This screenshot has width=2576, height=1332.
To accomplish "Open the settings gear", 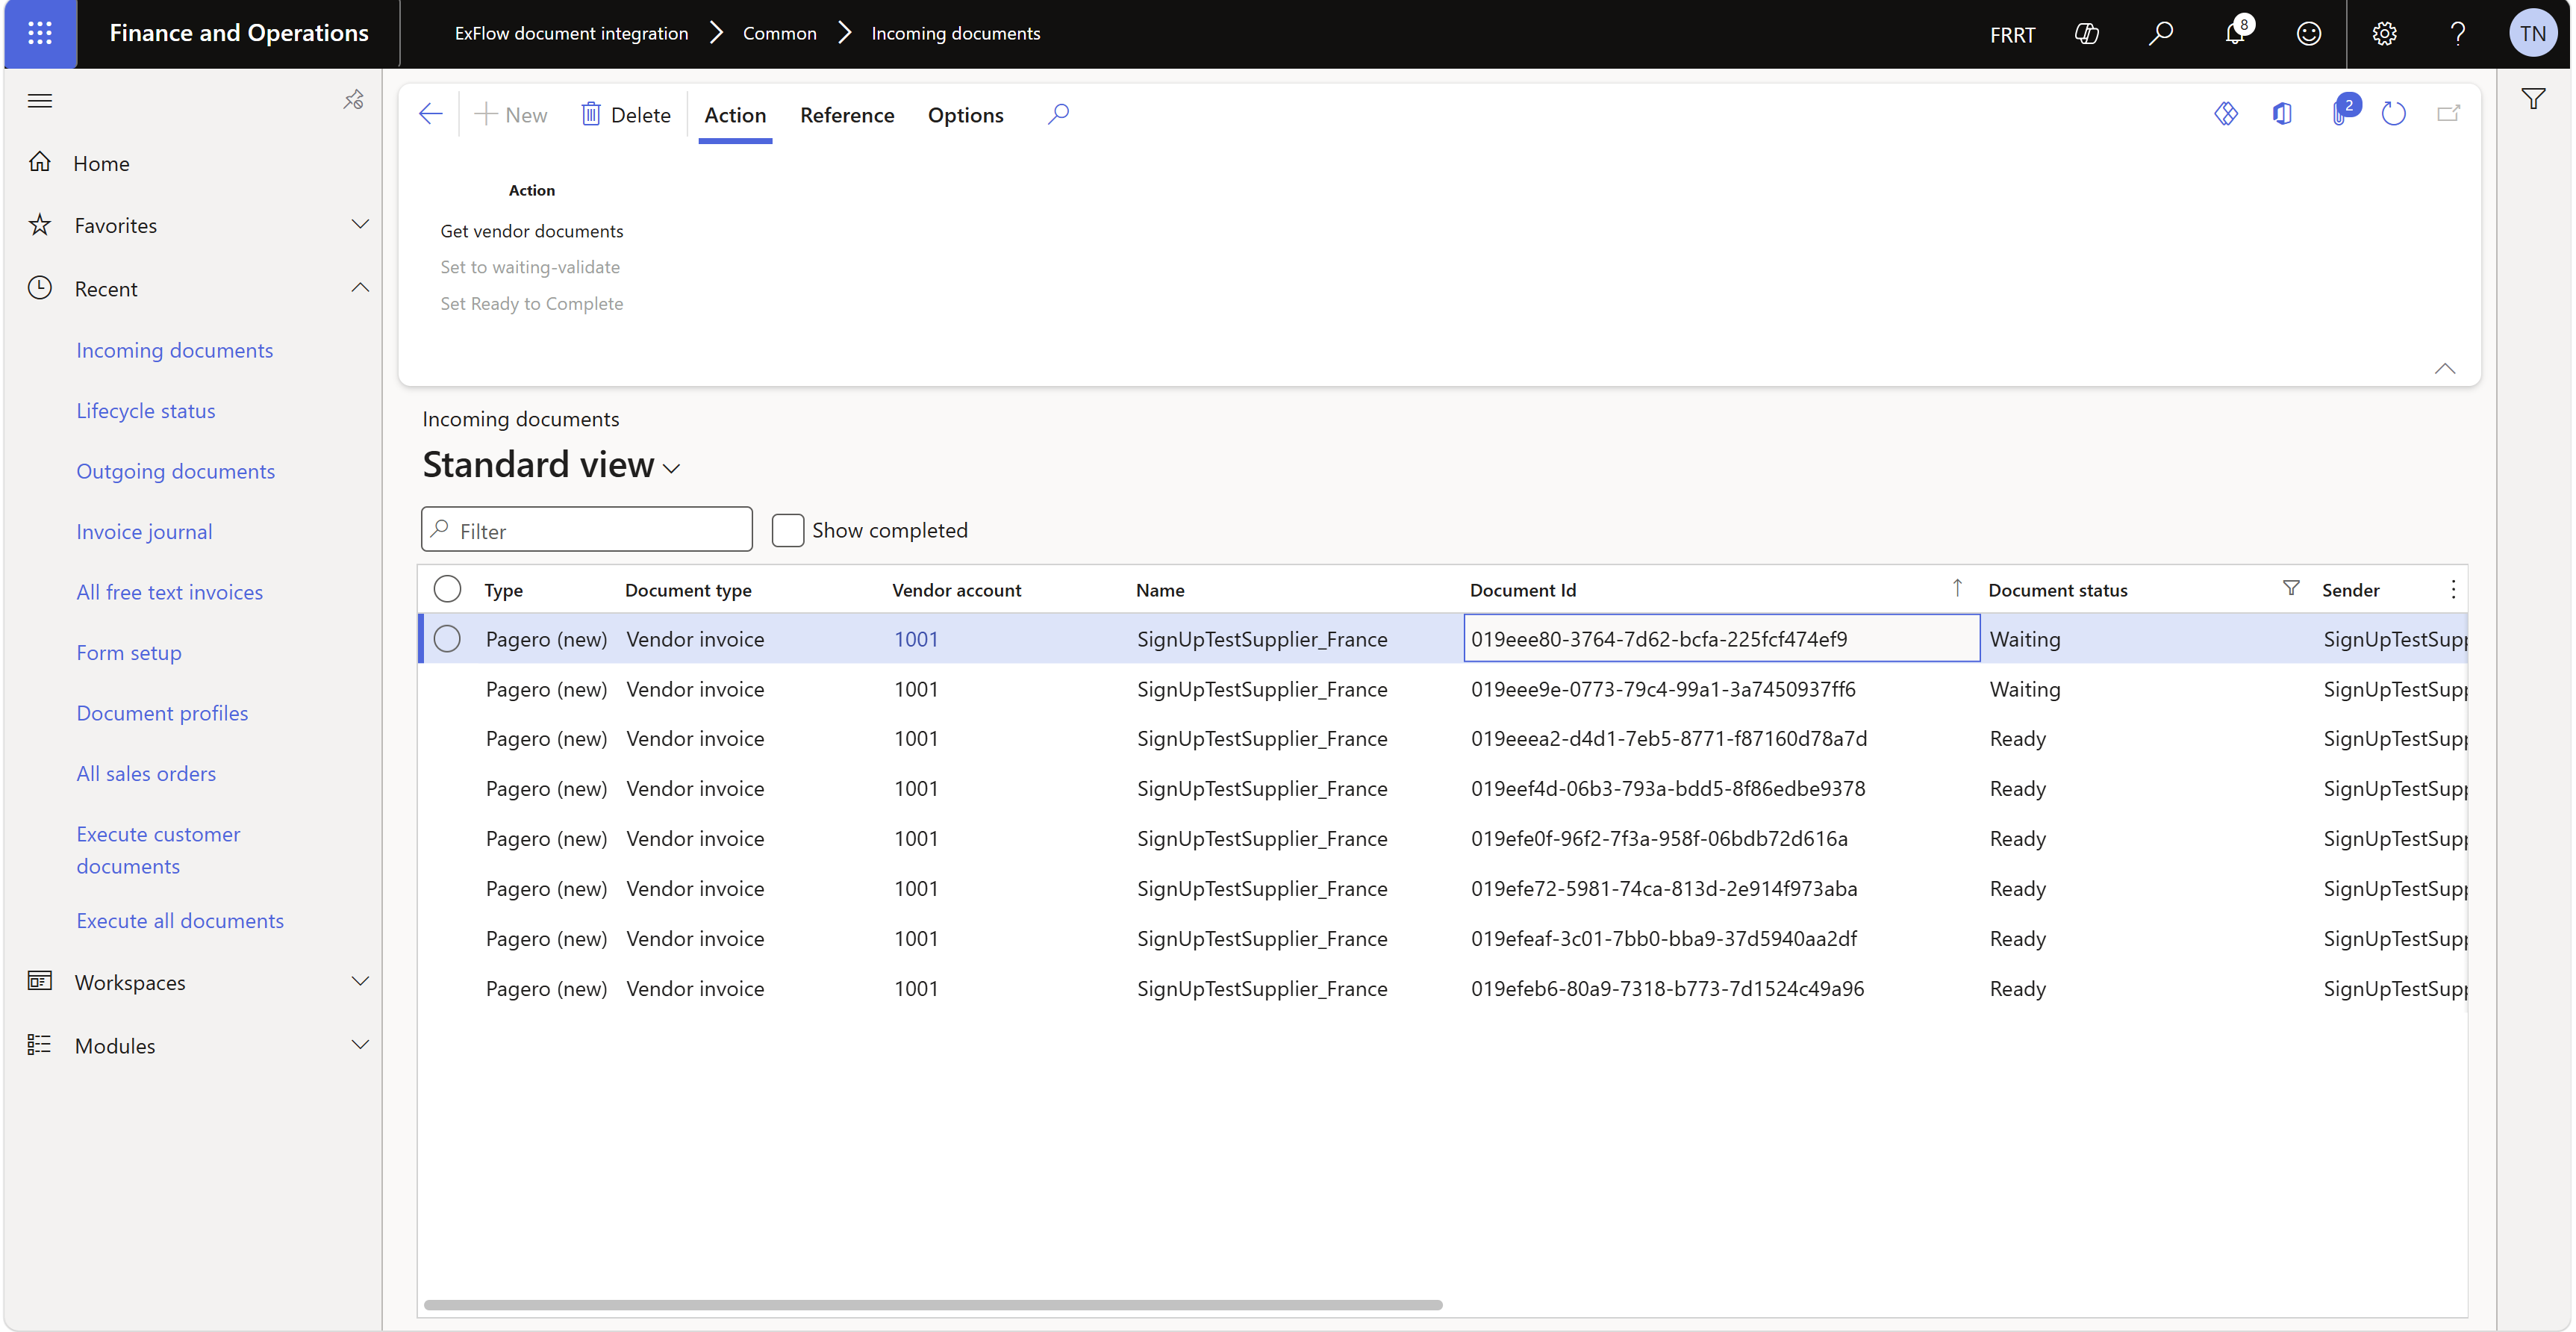I will 2384,34.
